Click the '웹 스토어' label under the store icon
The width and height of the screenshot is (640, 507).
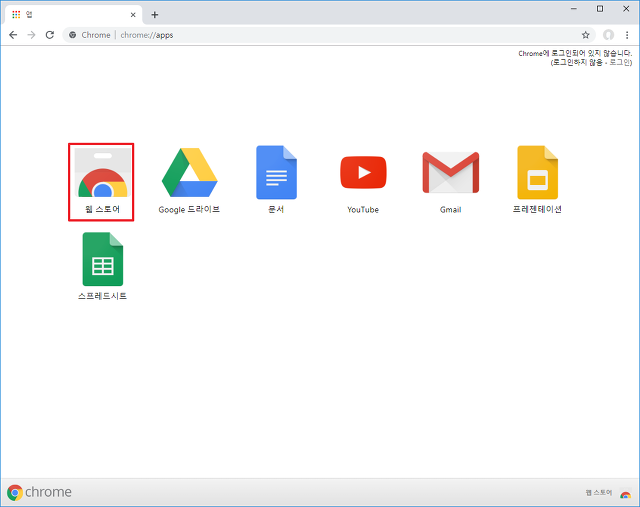(103, 209)
